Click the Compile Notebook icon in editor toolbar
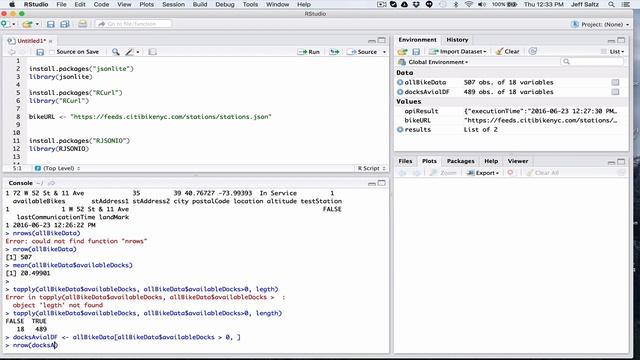The width and height of the screenshot is (640, 360). point(152,52)
